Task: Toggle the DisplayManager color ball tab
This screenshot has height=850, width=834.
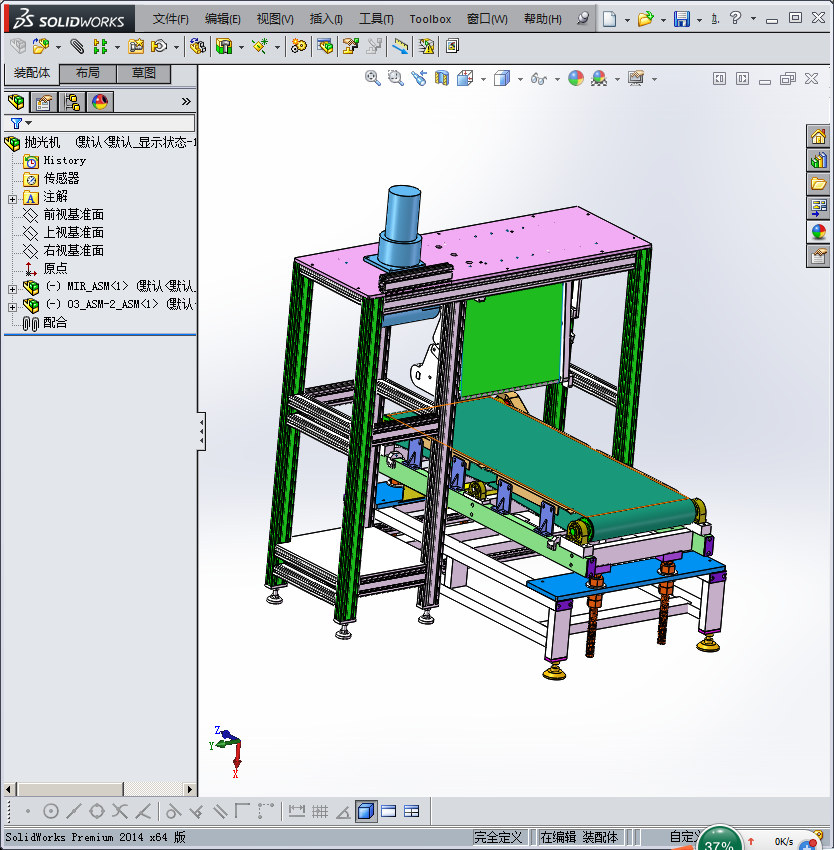Action: tap(100, 101)
